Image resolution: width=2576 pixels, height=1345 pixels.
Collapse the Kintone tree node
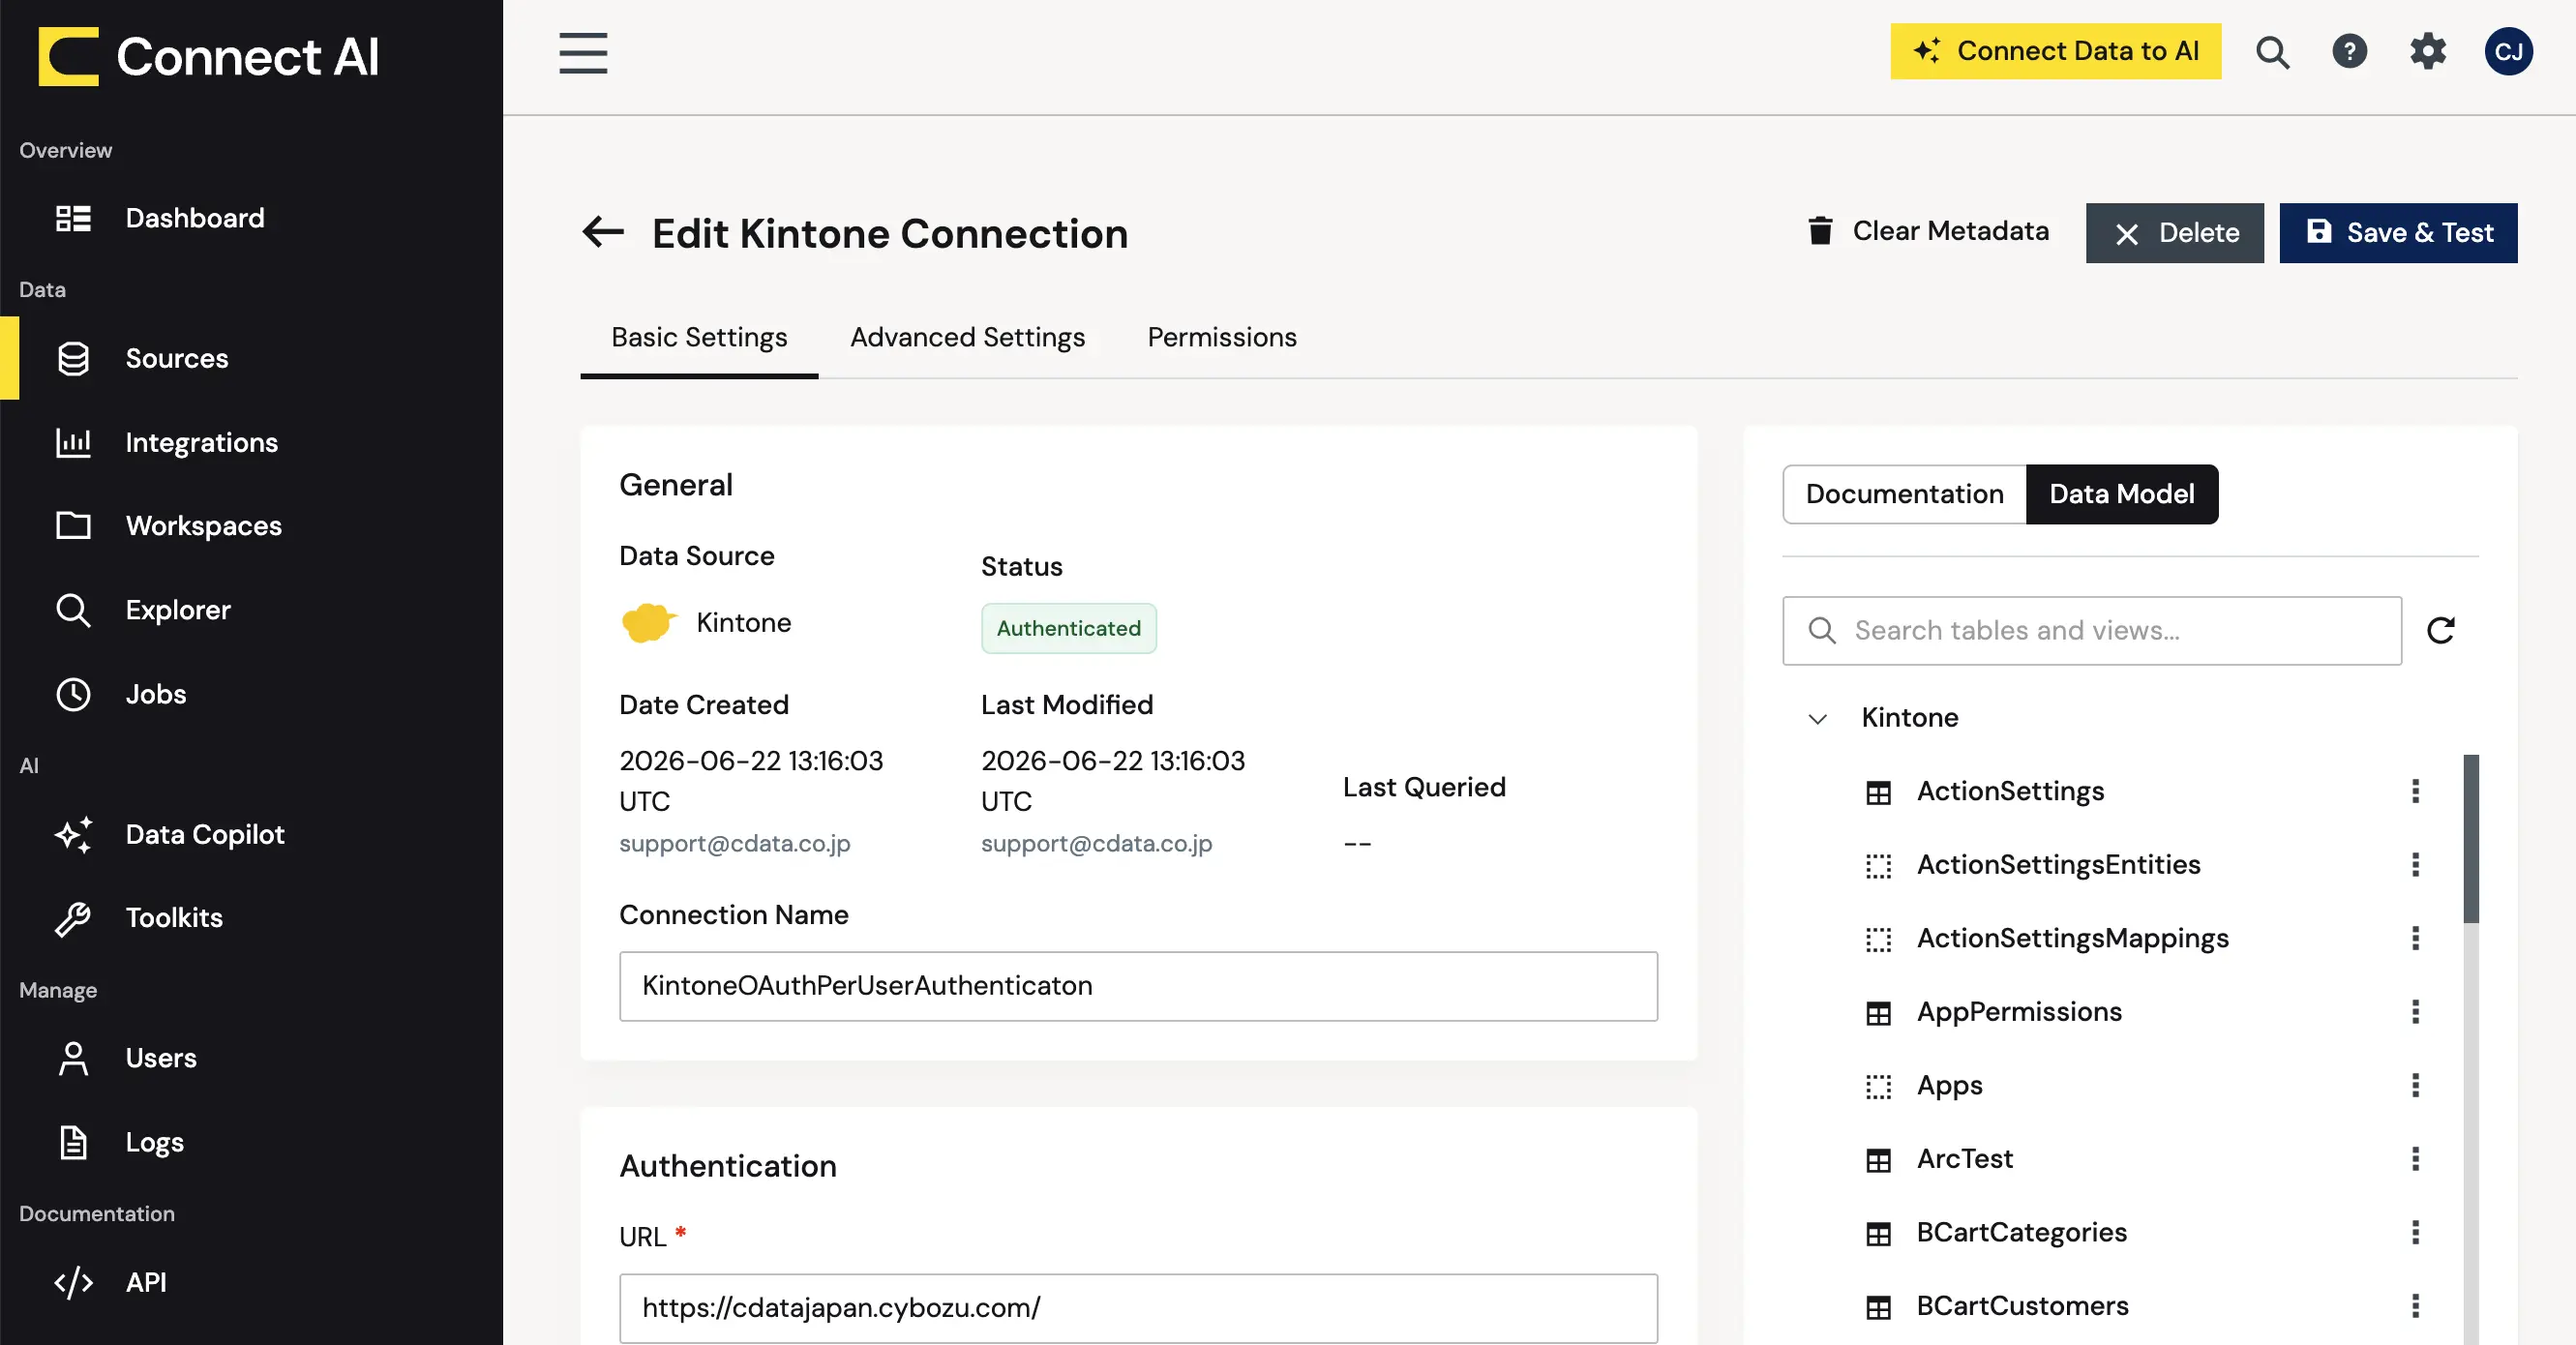[x=1818, y=718]
